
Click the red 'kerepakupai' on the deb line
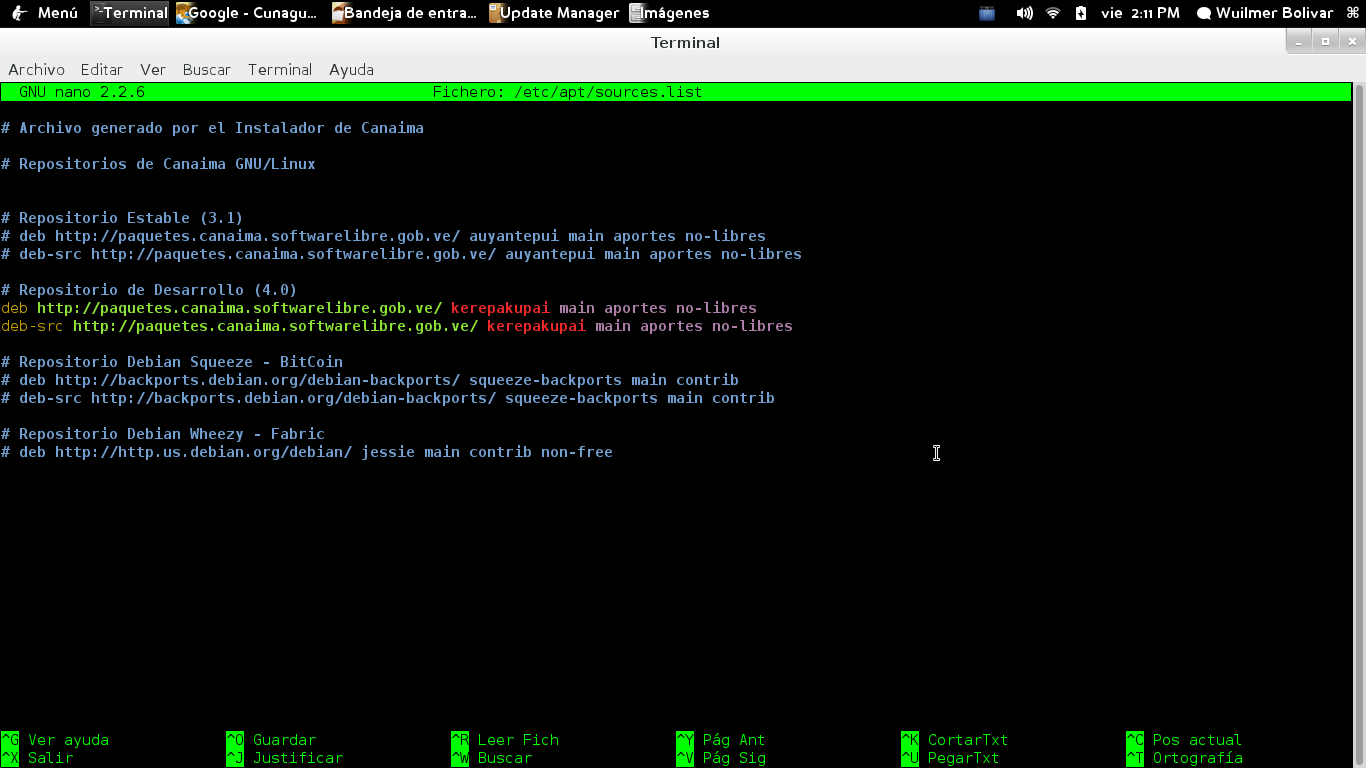tap(500, 308)
